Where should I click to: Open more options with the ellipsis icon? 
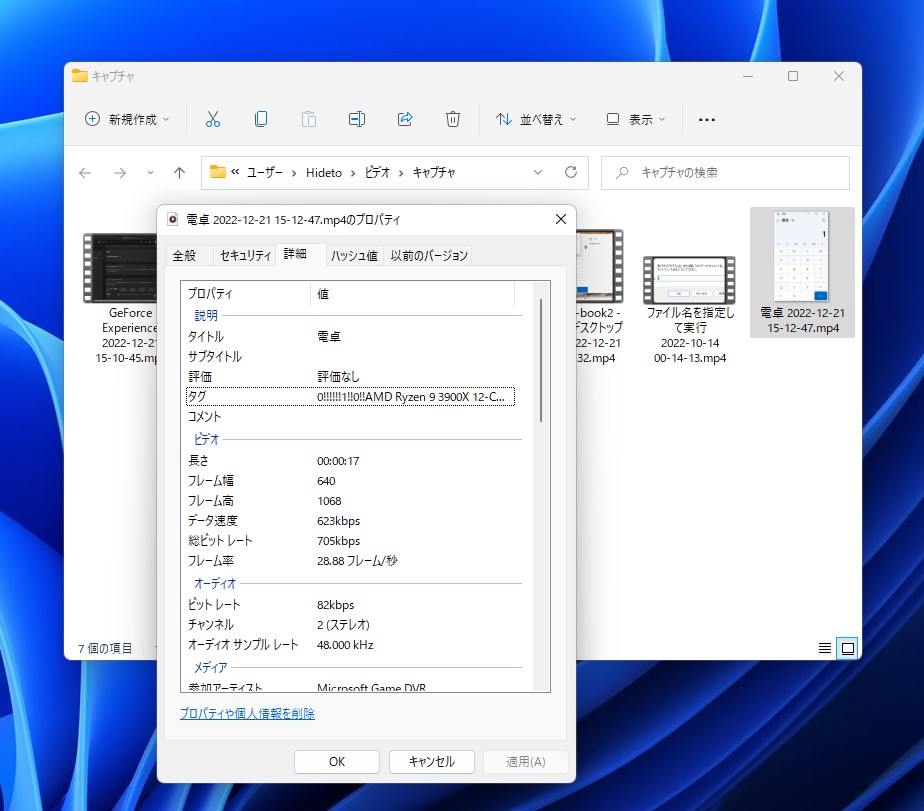[706, 120]
